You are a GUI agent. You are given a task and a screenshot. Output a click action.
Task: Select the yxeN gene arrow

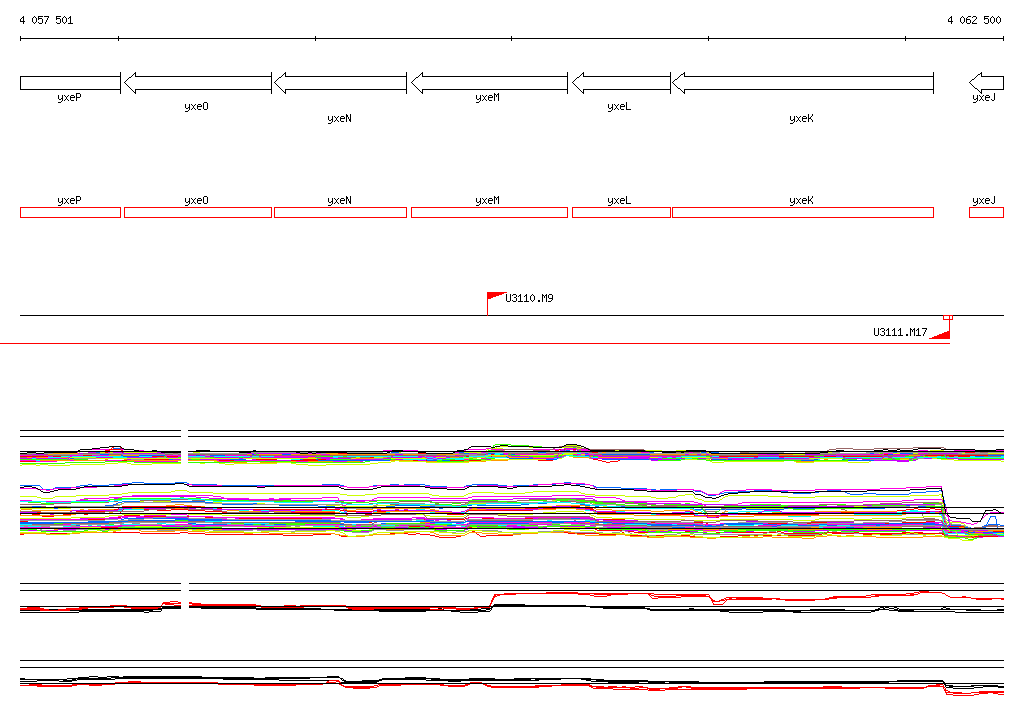[340, 83]
